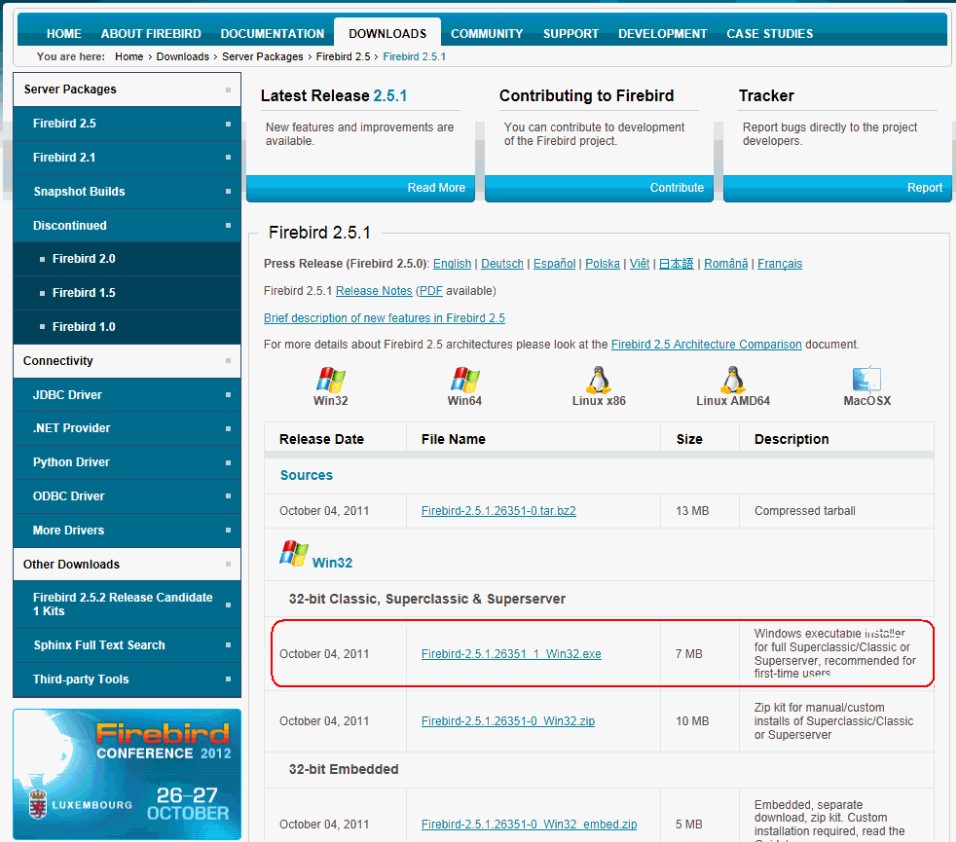Go to Home in the breadcrumb
Image resolution: width=956 pixels, height=842 pixels.
pos(129,57)
